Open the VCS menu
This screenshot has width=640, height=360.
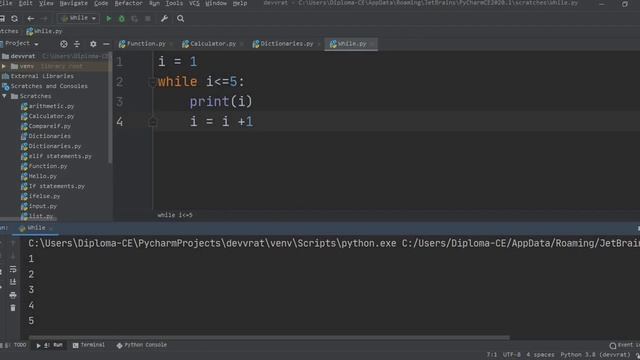(x=194, y=3)
